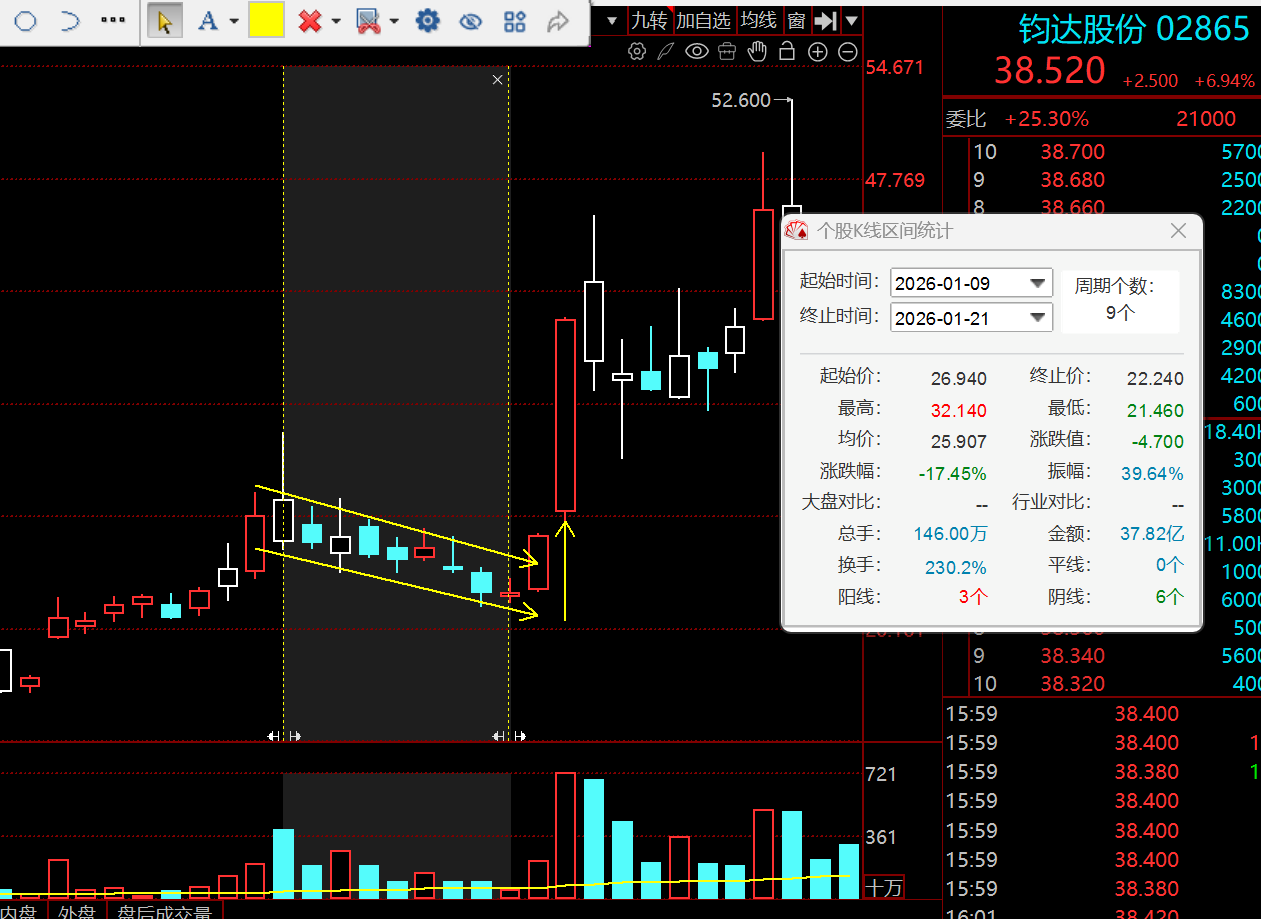Open dropdown arrow beside text tool
Image resolution: width=1261 pixels, height=919 pixels.
234,21
